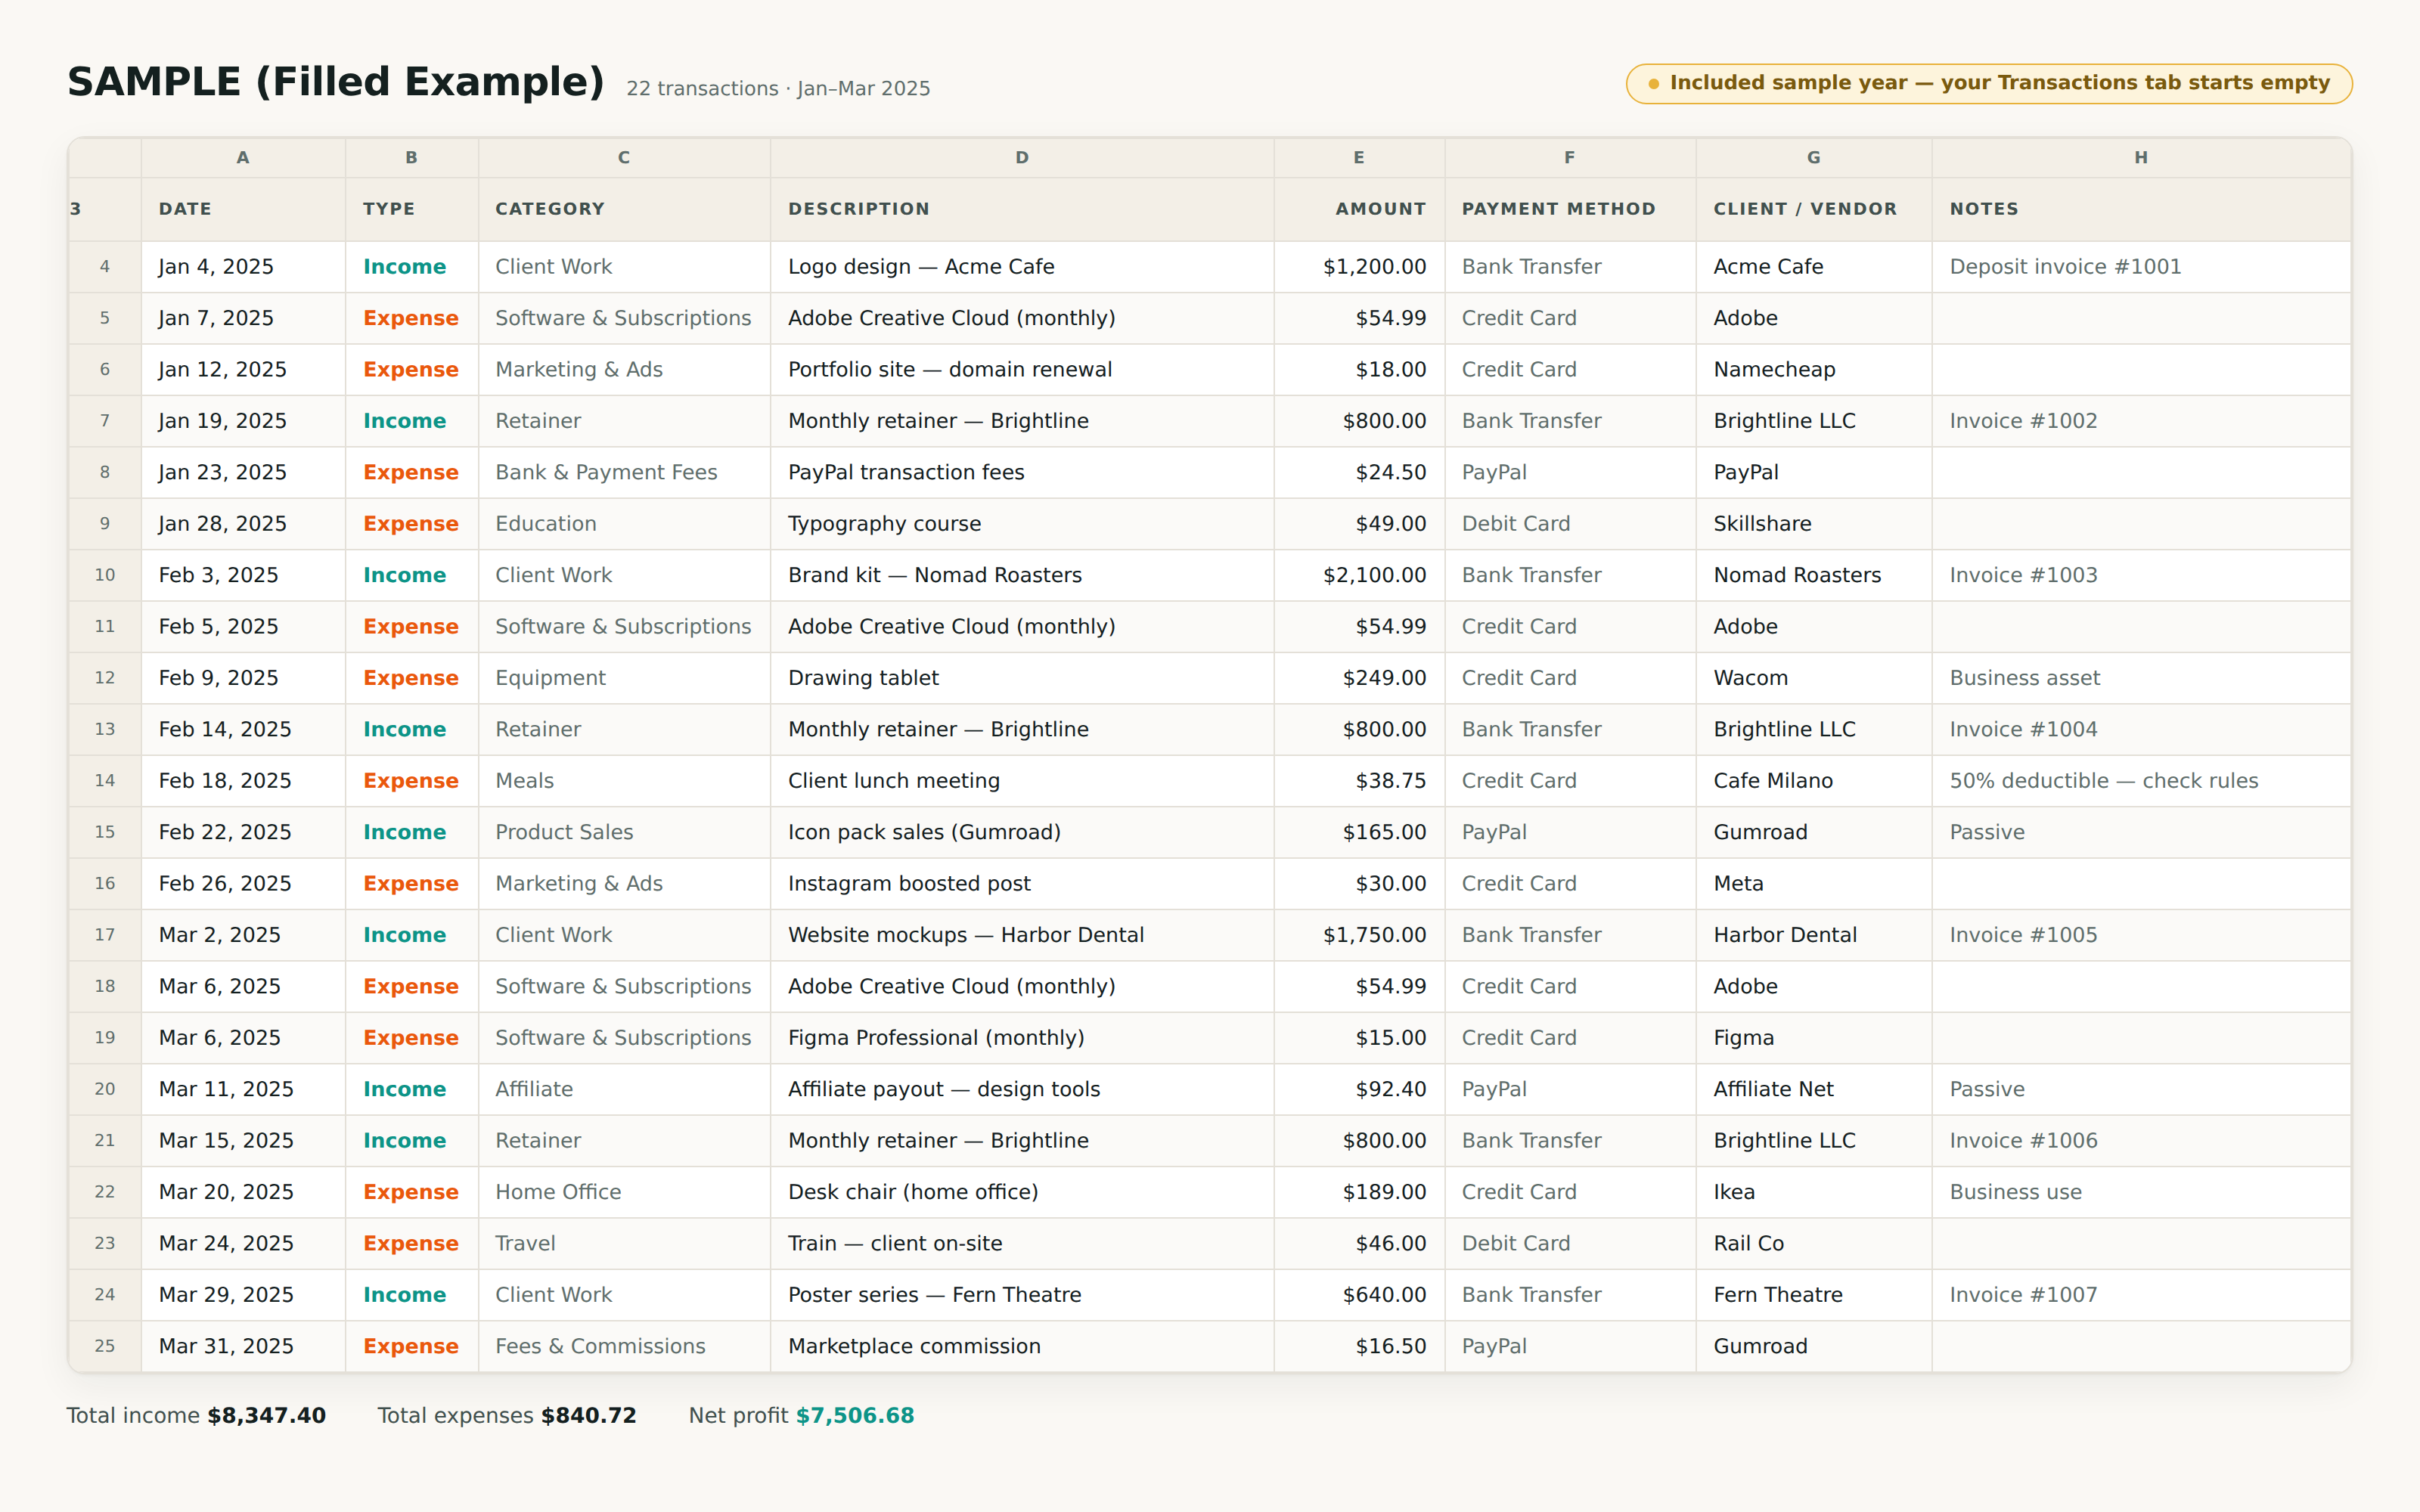Click the CATEGORY column heading

point(624,209)
